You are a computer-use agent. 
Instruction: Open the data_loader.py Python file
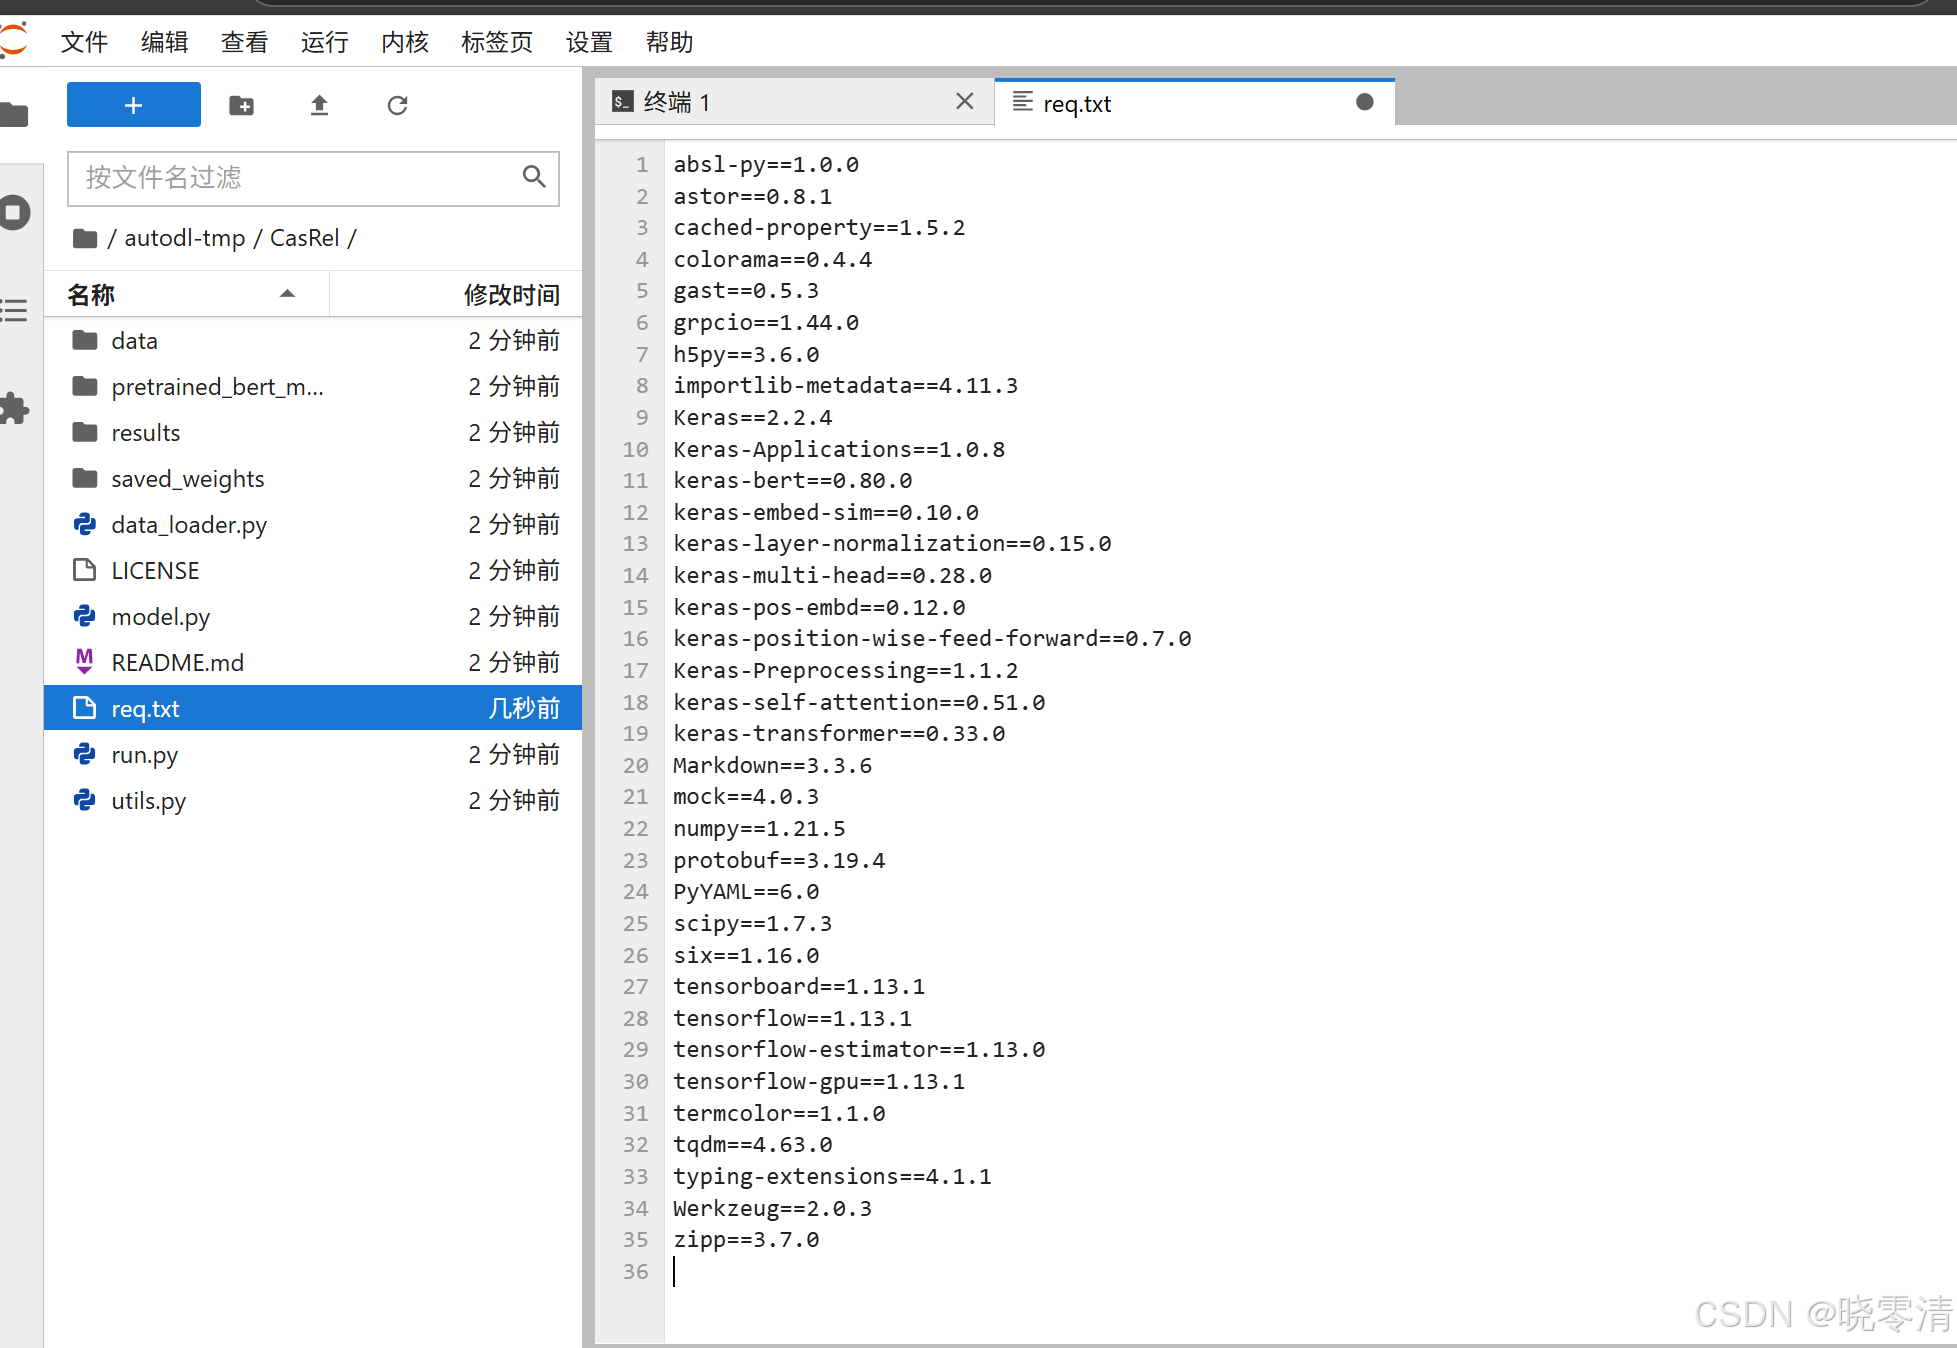[x=188, y=524]
